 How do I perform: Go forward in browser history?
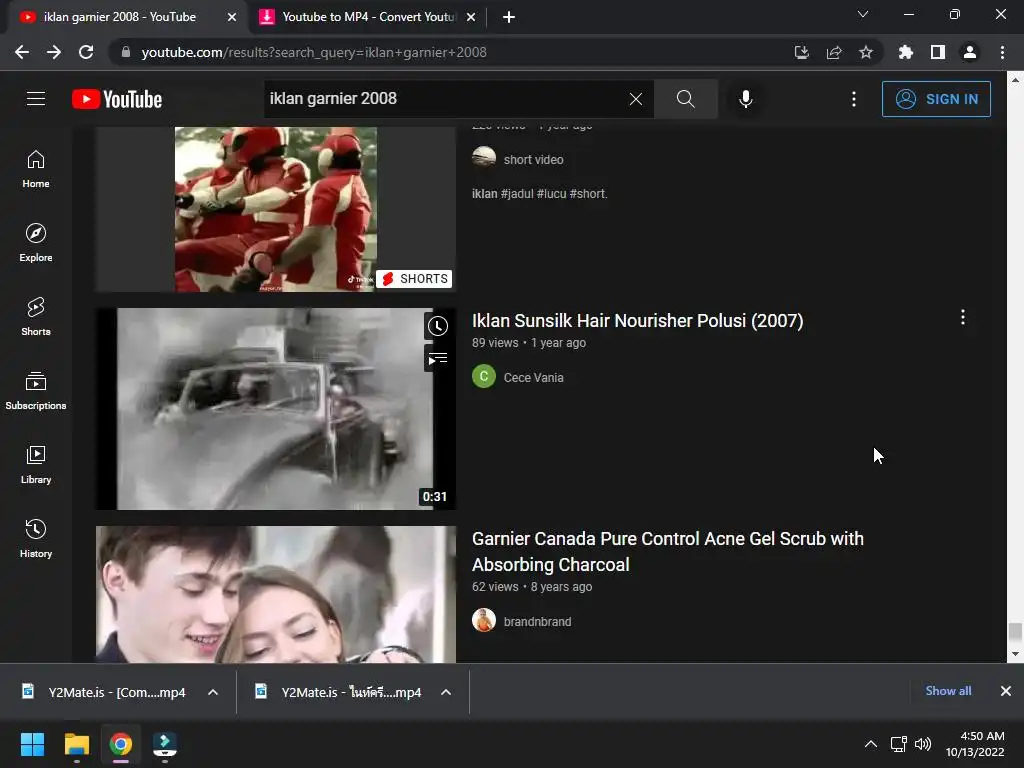tap(54, 52)
